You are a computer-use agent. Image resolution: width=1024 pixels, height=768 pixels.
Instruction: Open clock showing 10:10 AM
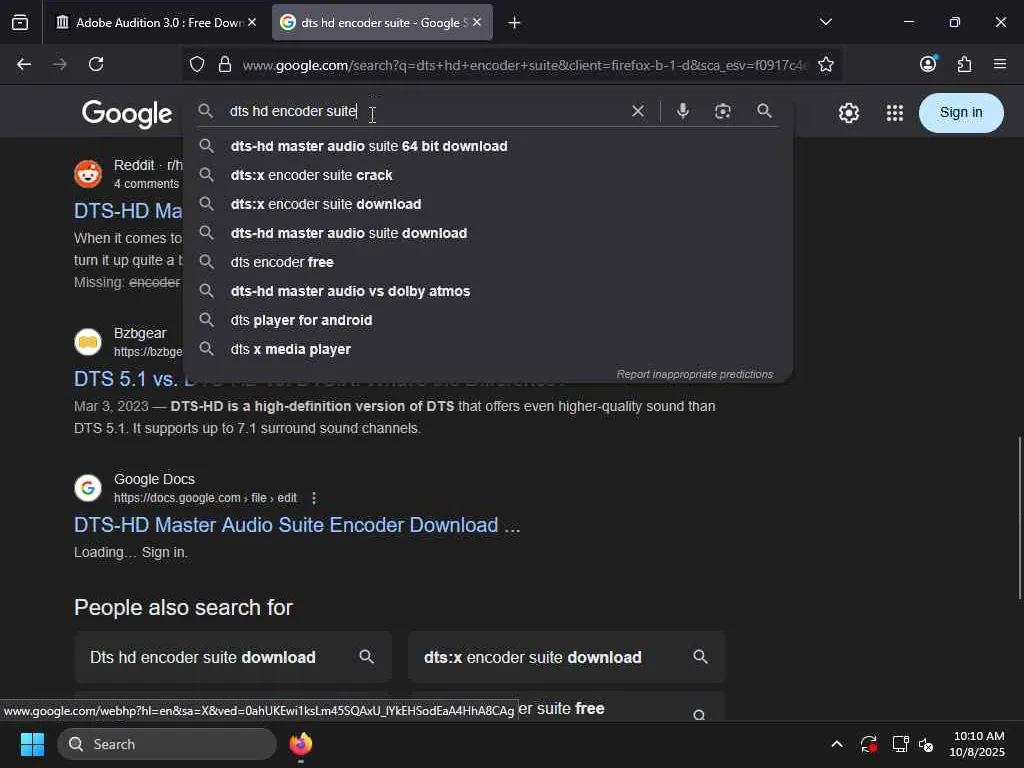coord(978,744)
